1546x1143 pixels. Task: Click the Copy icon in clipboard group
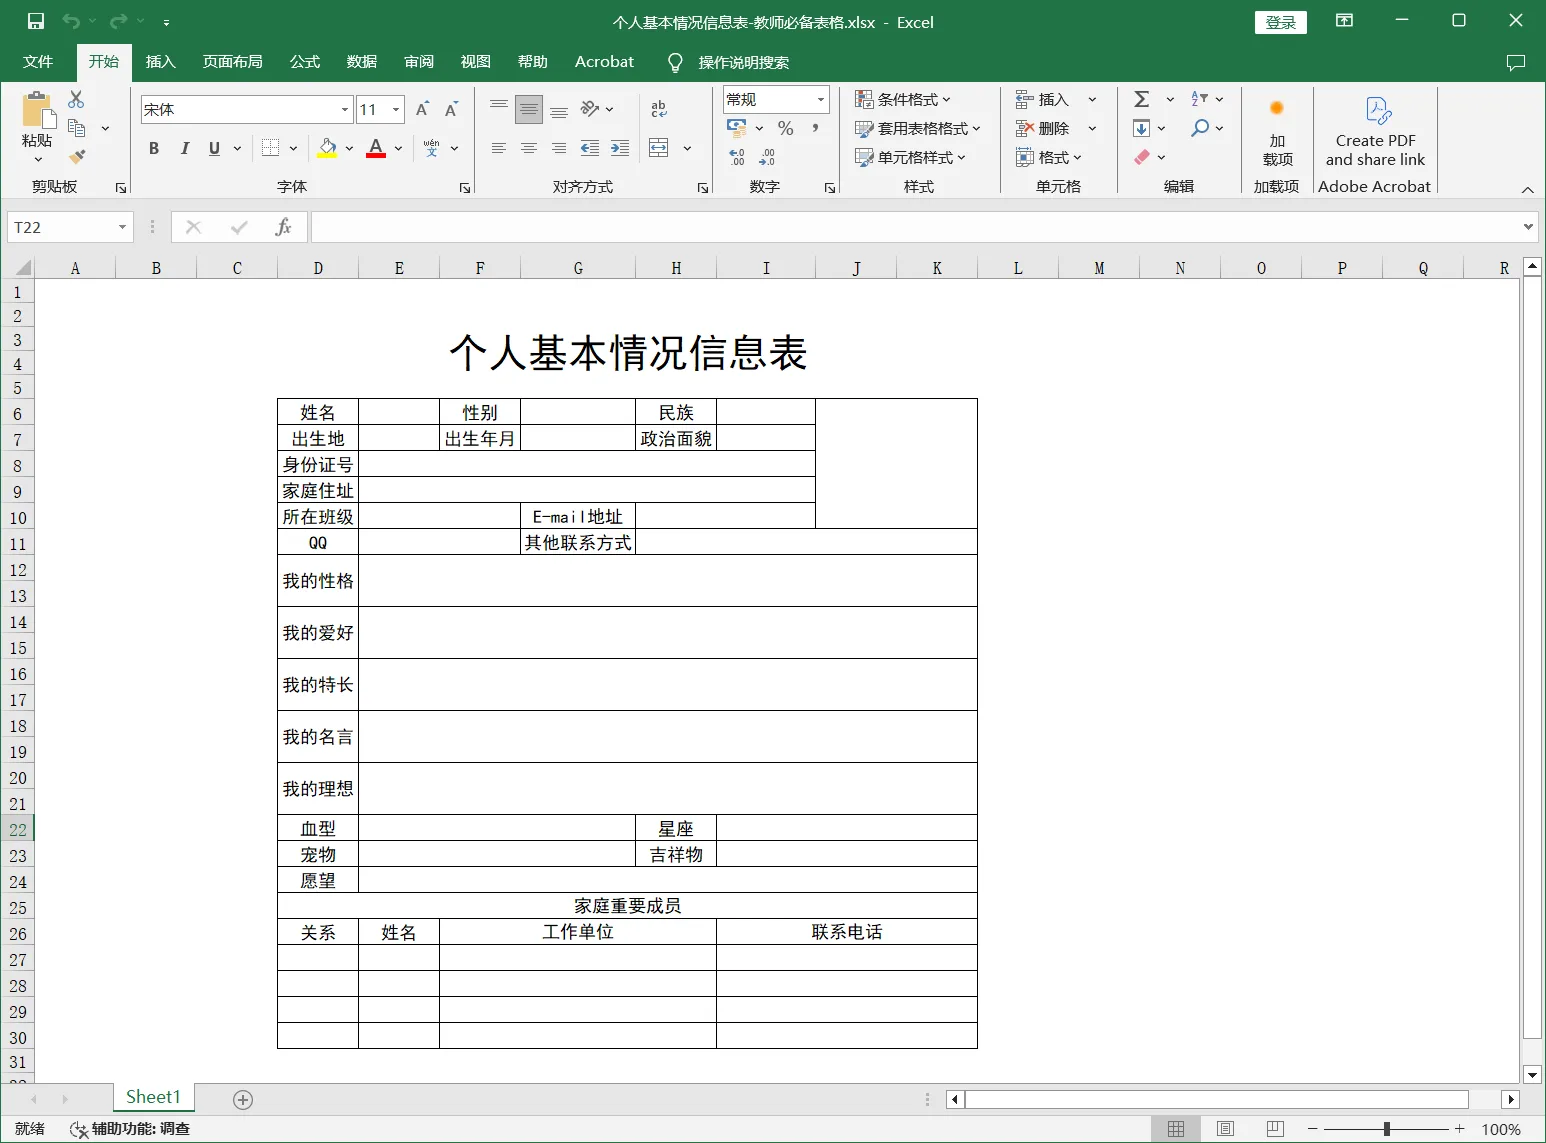(x=76, y=128)
